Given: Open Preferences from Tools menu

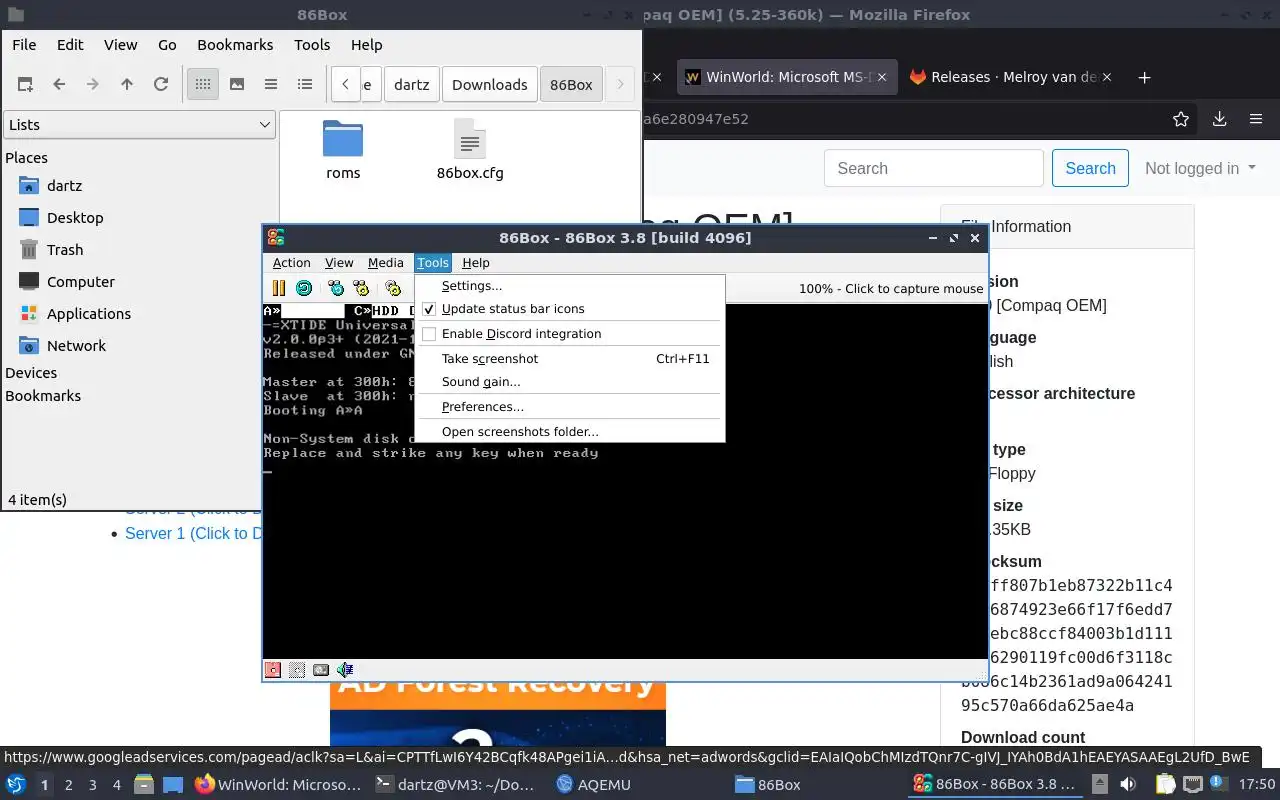Looking at the screenshot, I should [570, 407].
